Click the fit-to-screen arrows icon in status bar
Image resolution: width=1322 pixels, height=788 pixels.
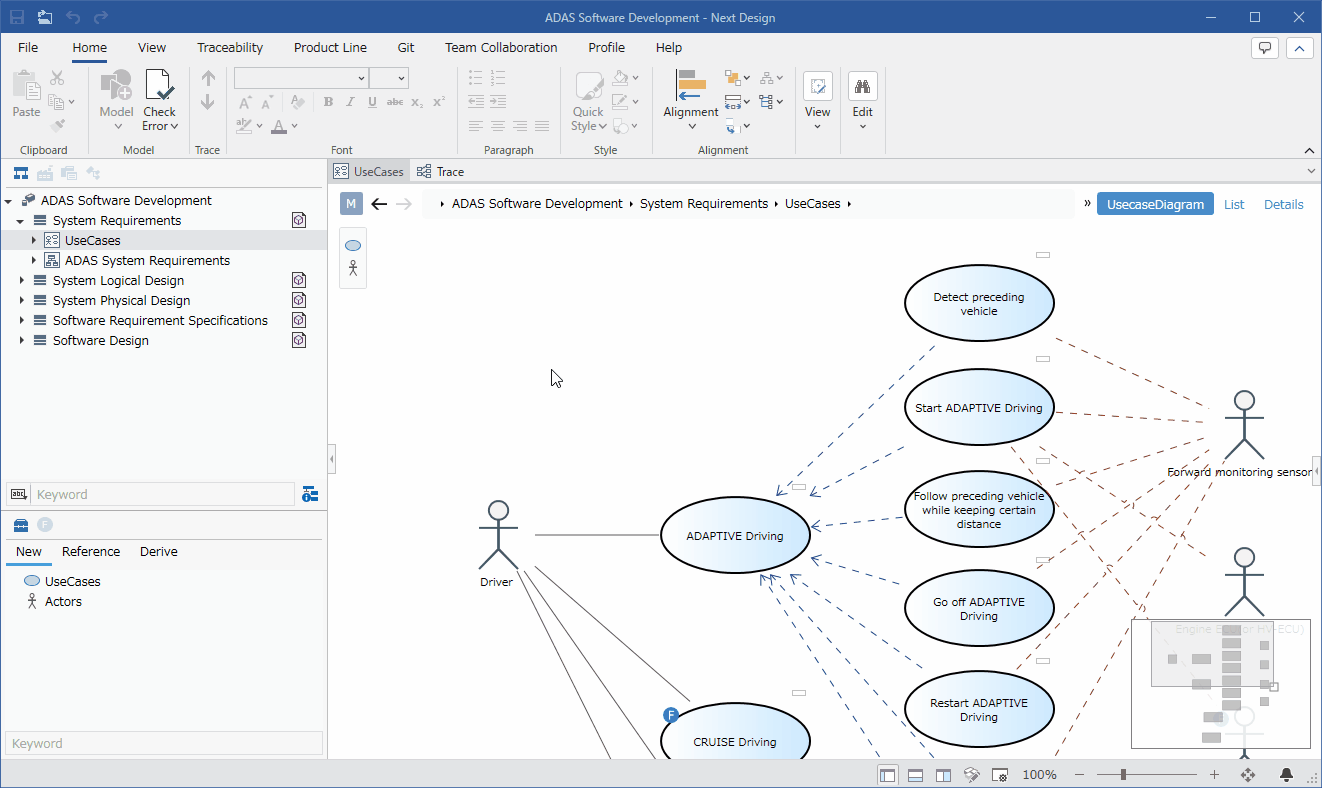point(1248,775)
